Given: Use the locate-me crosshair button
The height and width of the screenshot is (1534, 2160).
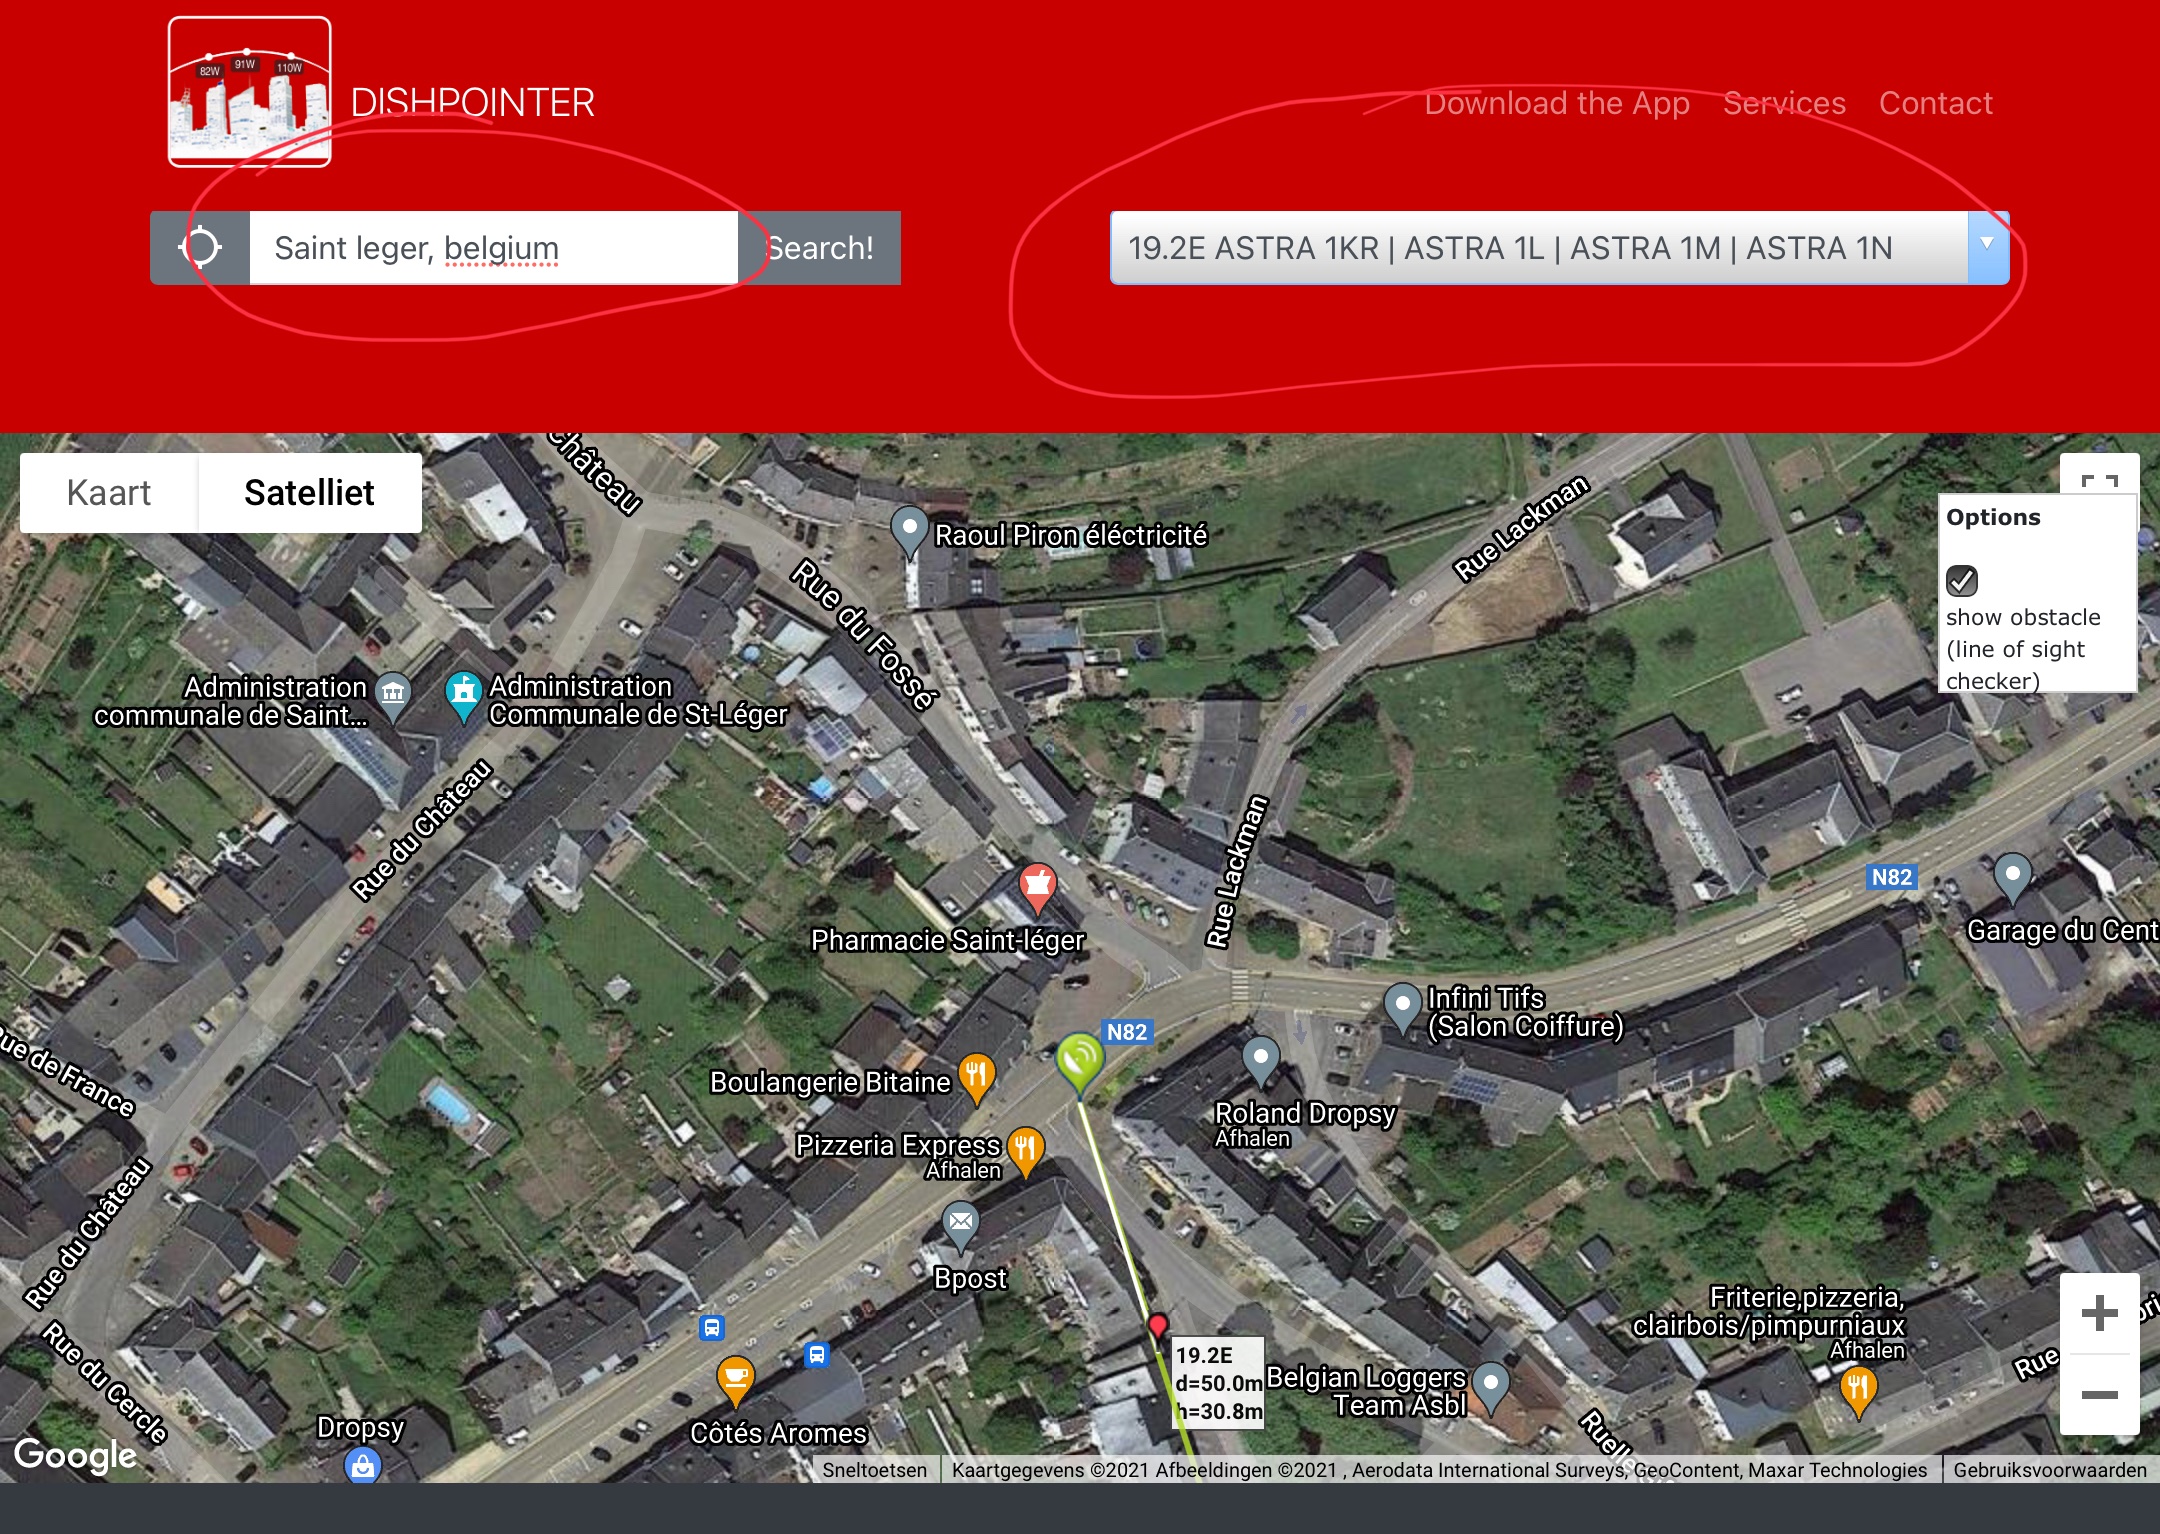Looking at the screenshot, I should tap(200, 247).
